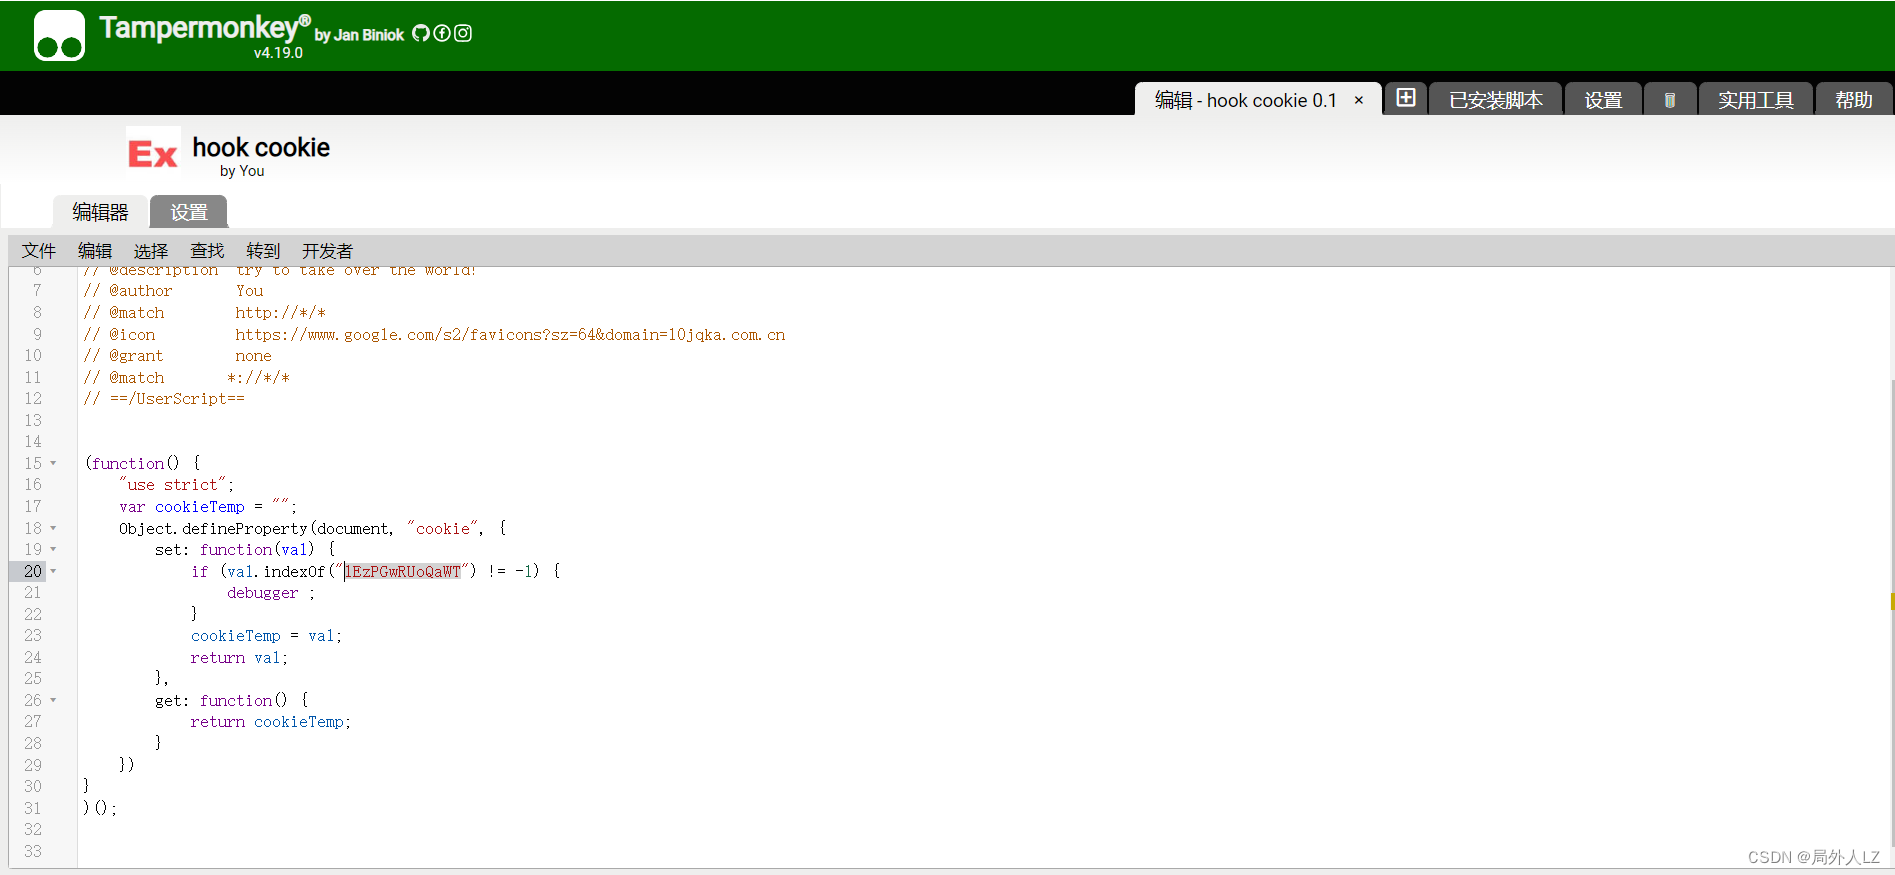Open the 选择 menu

point(151,251)
